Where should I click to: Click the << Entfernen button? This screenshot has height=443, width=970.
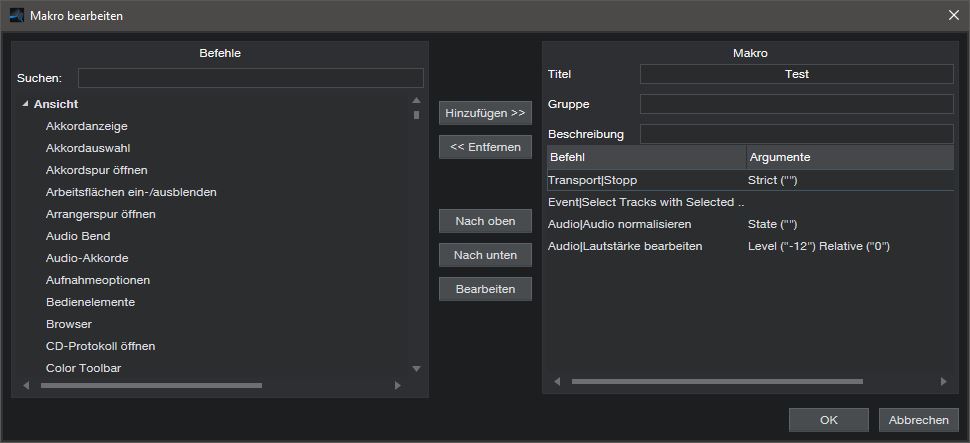[x=485, y=147]
